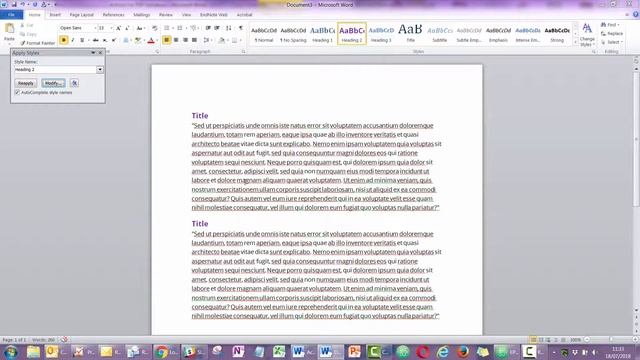Toggle Underline formatting in the Font group
Image resolution: width=640 pixels, height=360 pixels.
82,40
